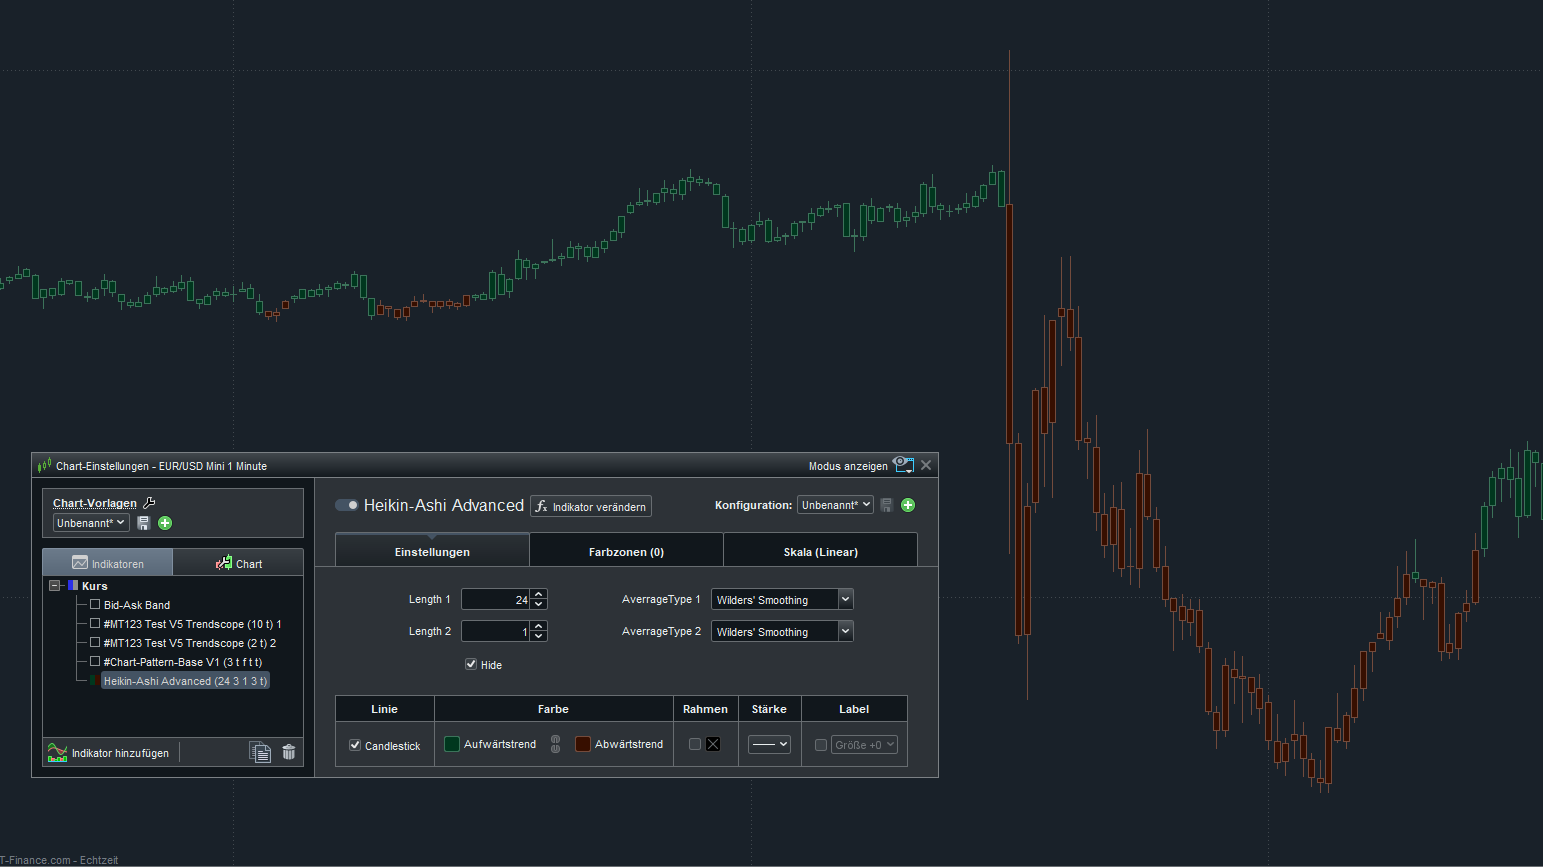Select Heikin-Ashi Advanced (24 3 1 3 t) row
The height and width of the screenshot is (867, 1543).
point(186,681)
